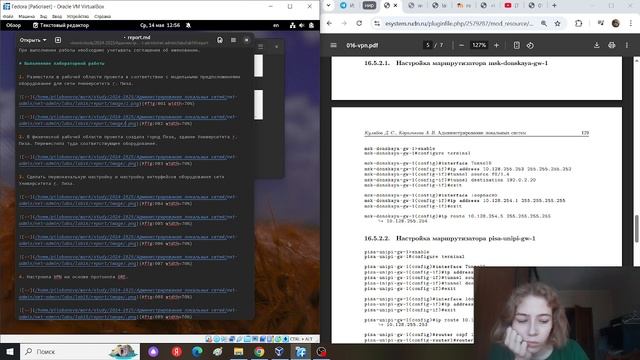Click the heading Выполнение лабораторной работы
The height and width of the screenshot is (360, 640).
tap(61, 64)
